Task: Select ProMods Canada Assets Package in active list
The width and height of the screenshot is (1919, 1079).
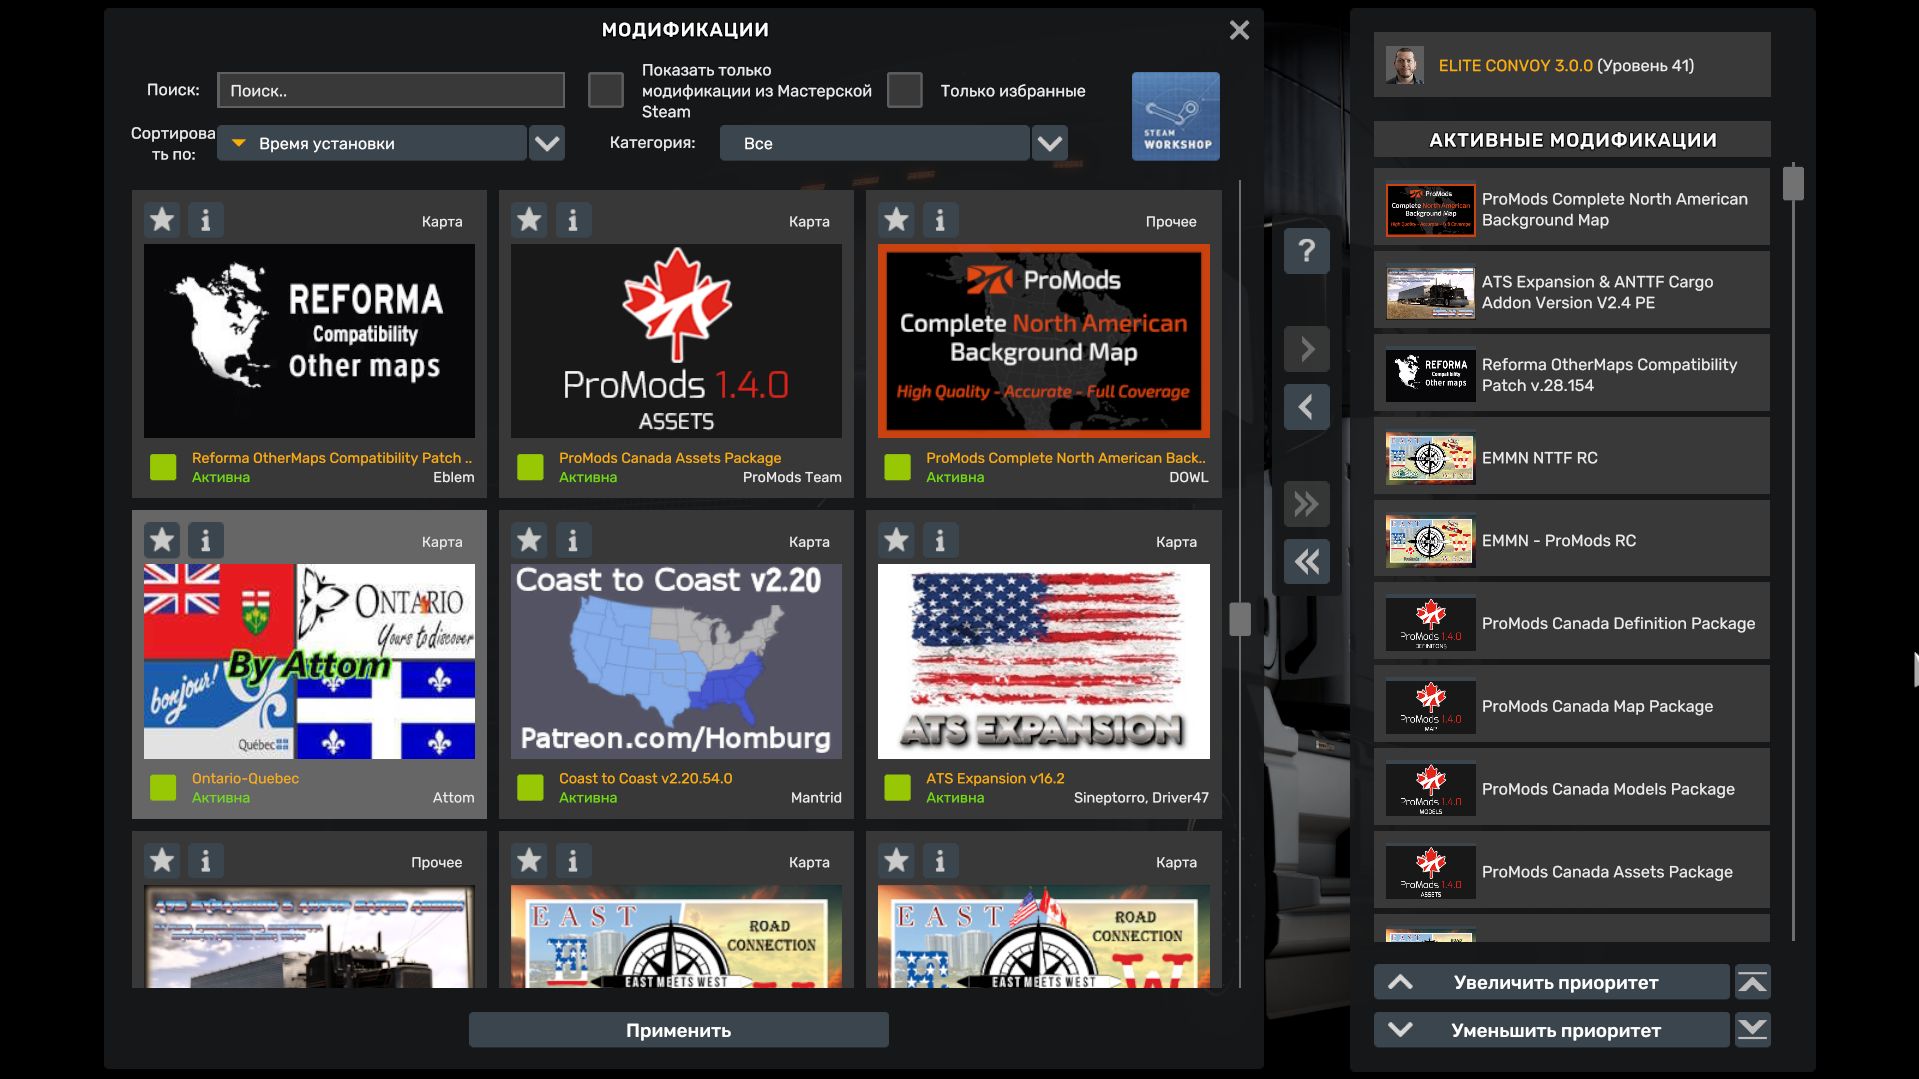Action: tap(1572, 872)
